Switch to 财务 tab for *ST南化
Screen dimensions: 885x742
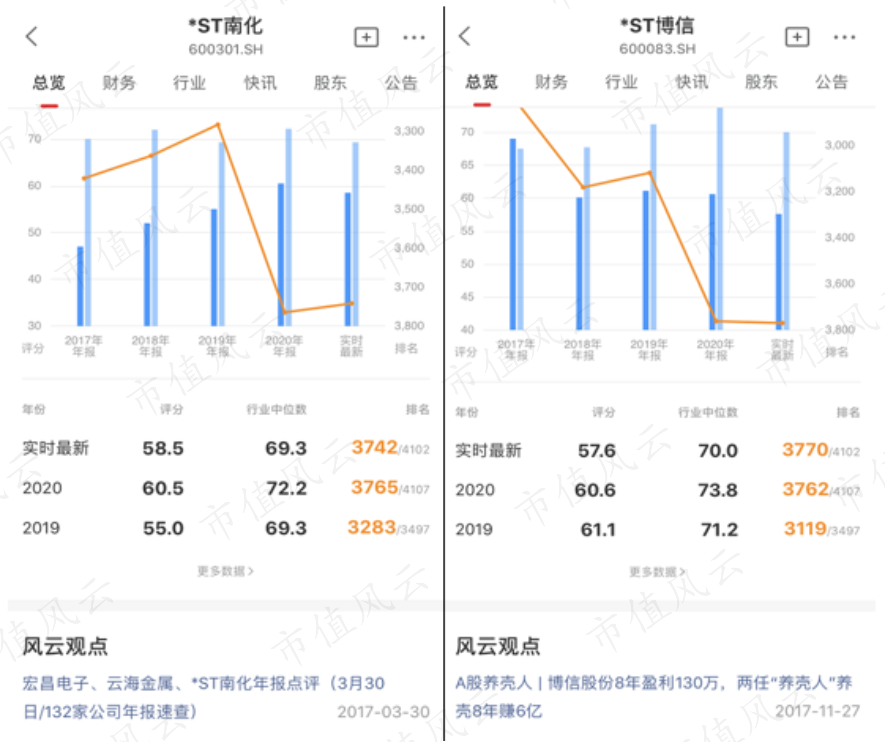click(119, 83)
